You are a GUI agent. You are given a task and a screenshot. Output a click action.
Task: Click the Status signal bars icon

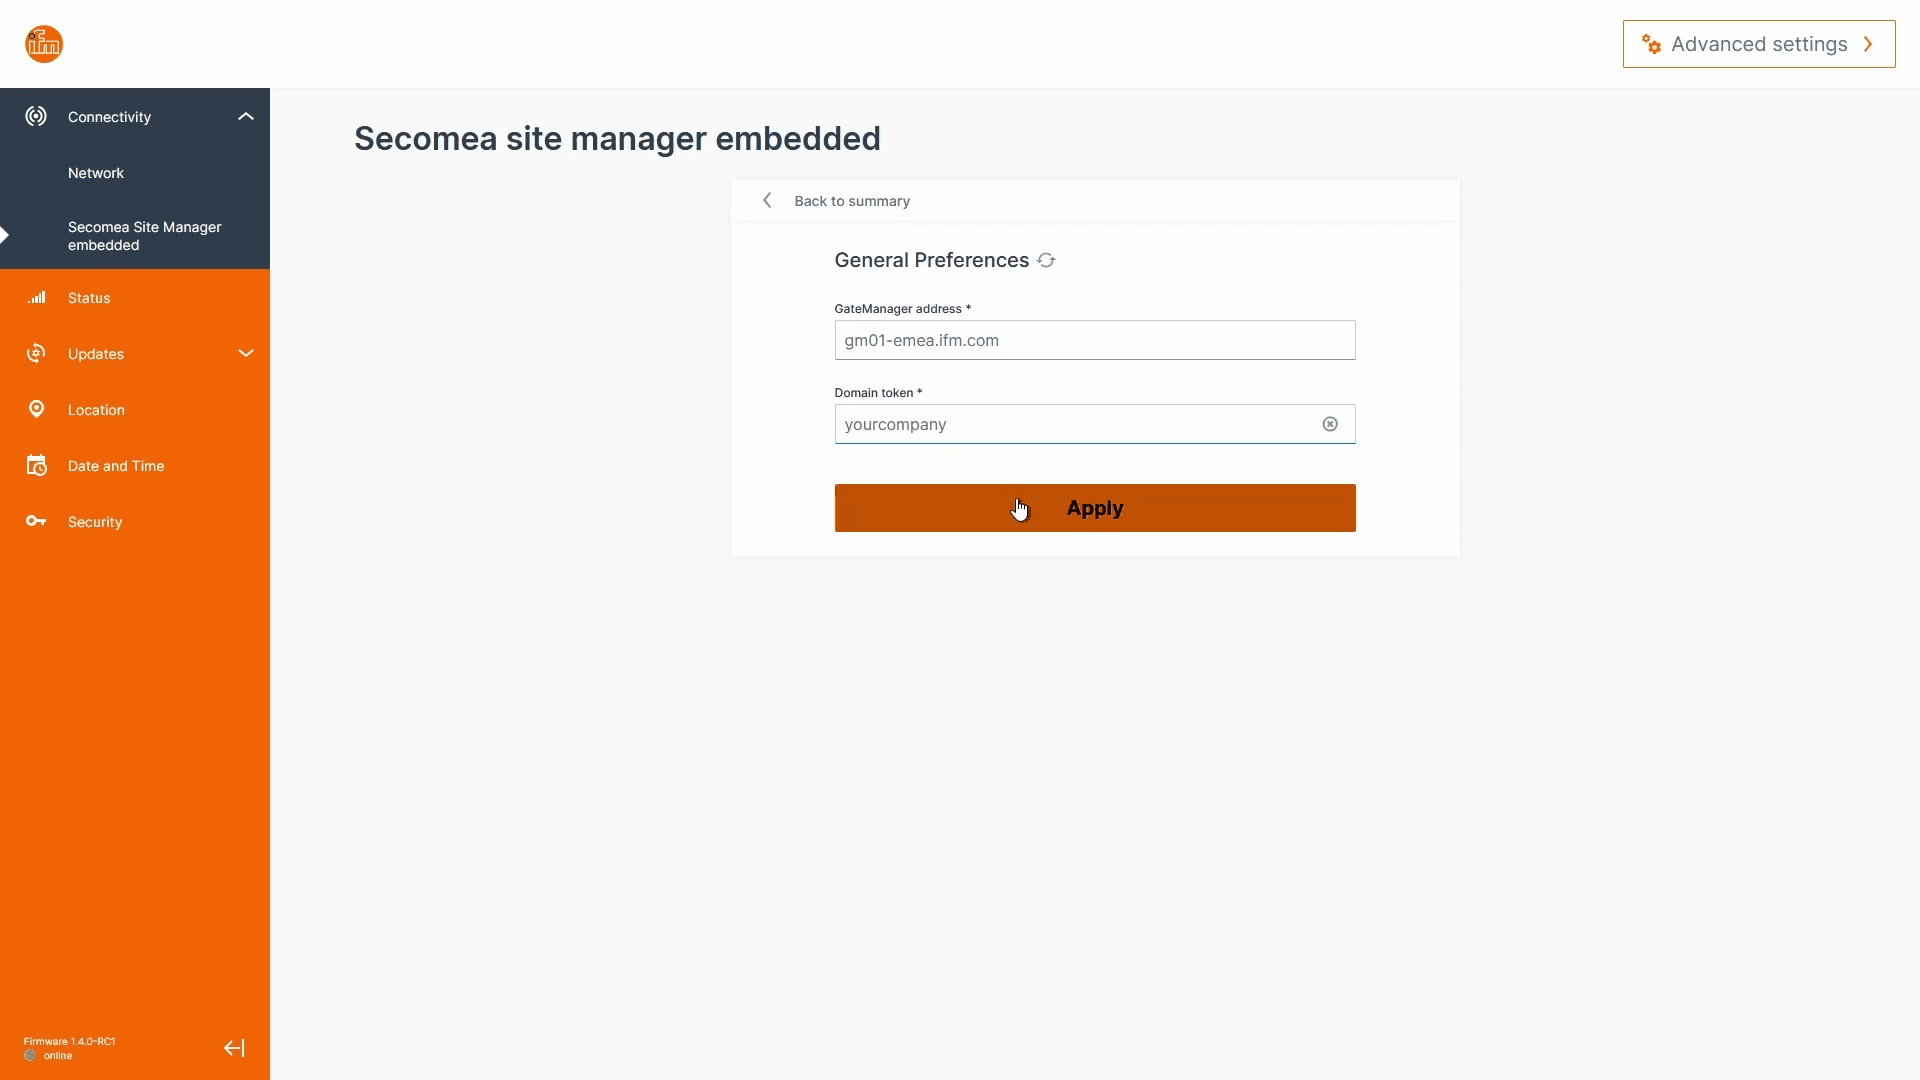tap(37, 298)
